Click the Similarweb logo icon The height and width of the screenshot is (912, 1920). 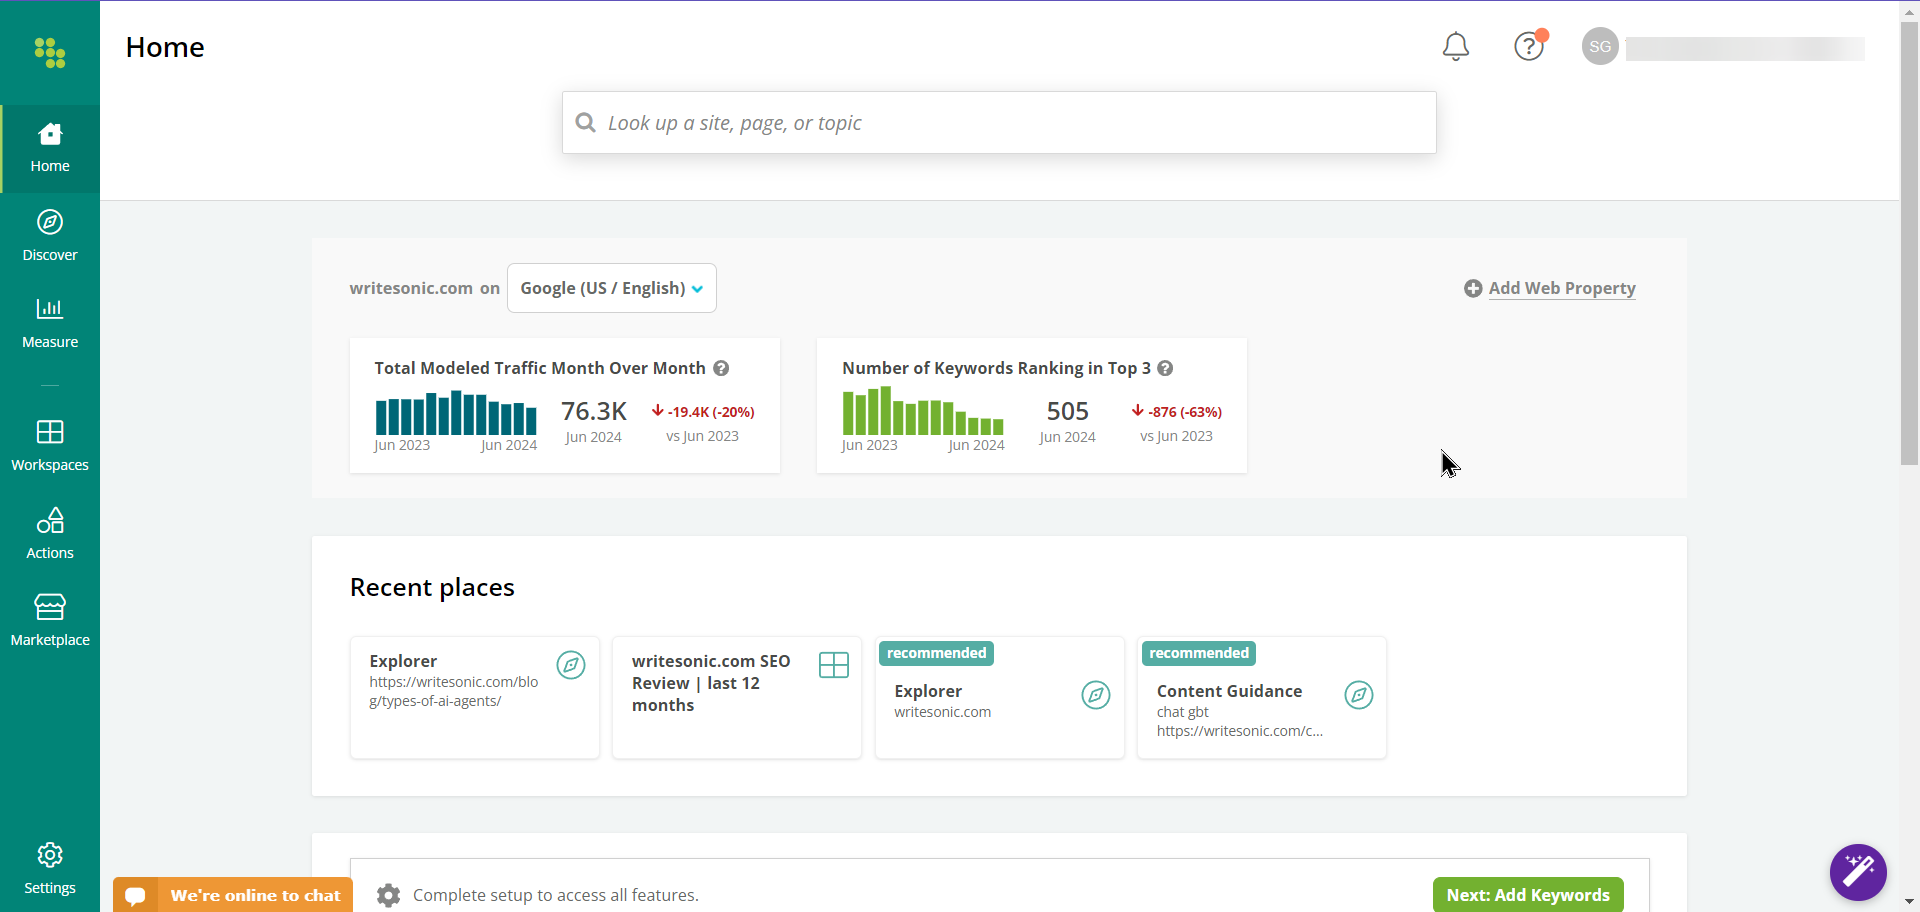49,53
